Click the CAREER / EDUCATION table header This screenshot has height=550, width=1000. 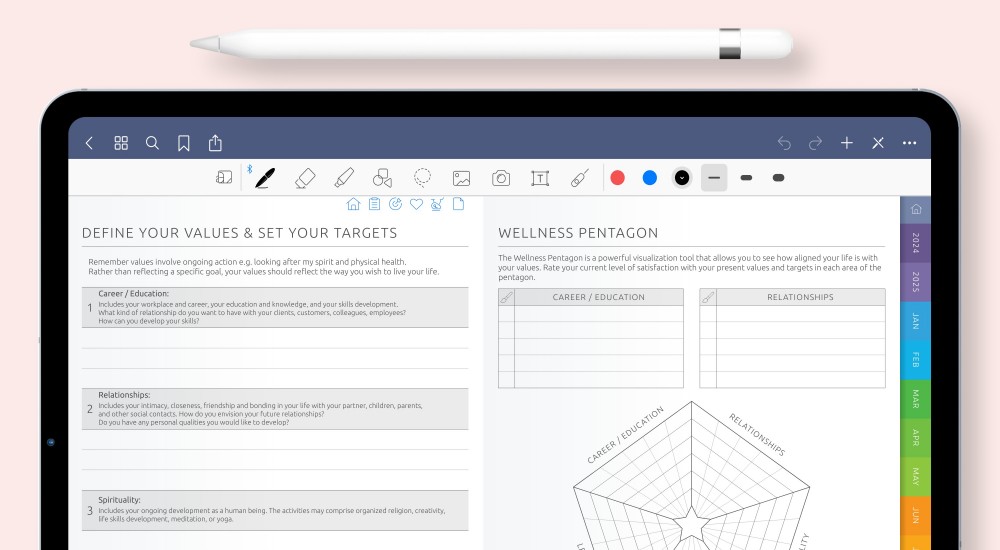coord(599,297)
